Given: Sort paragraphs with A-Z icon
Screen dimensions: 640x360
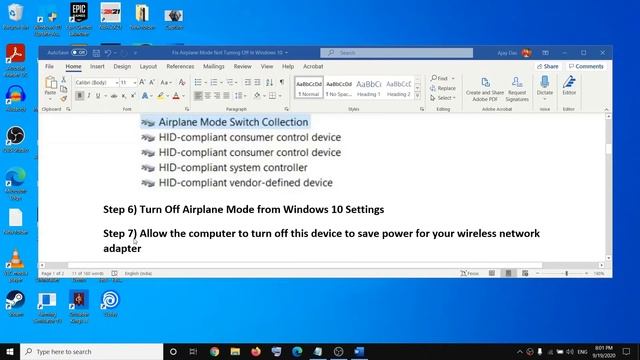Looking at the screenshot, I should coord(269,82).
